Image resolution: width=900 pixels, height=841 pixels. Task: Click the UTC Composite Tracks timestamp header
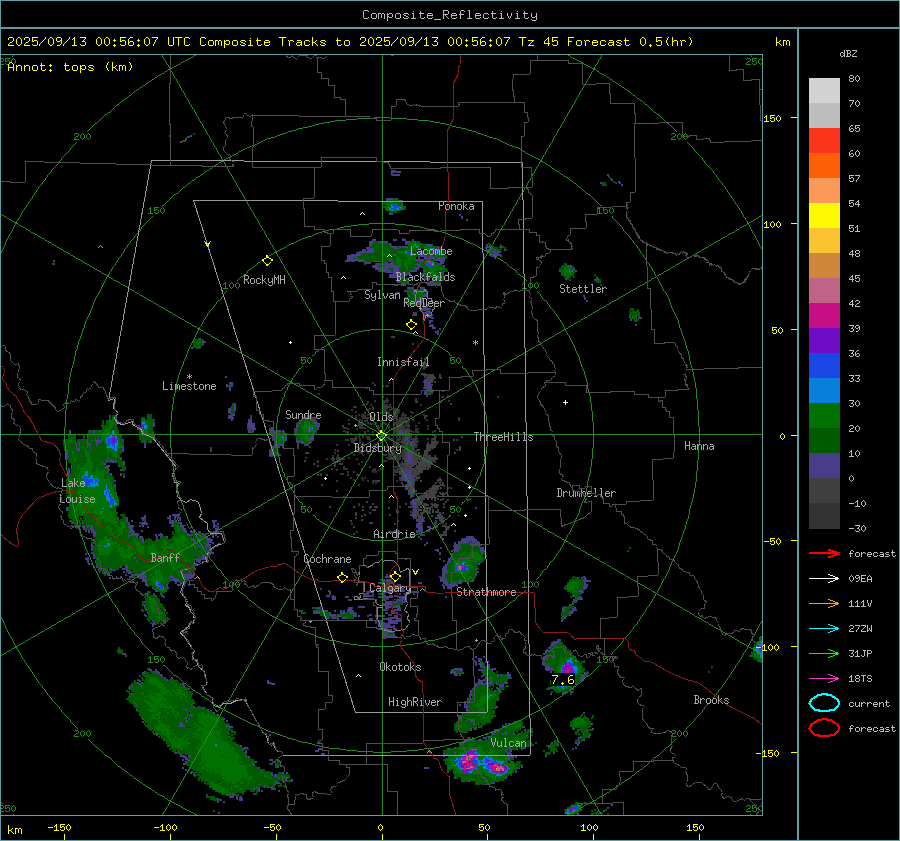tap(350, 42)
